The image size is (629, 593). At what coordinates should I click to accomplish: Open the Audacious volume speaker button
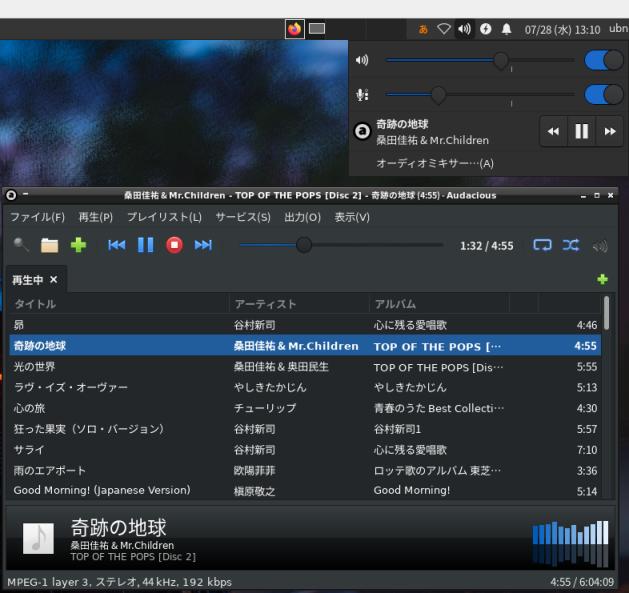pyautogui.click(x=600, y=246)
